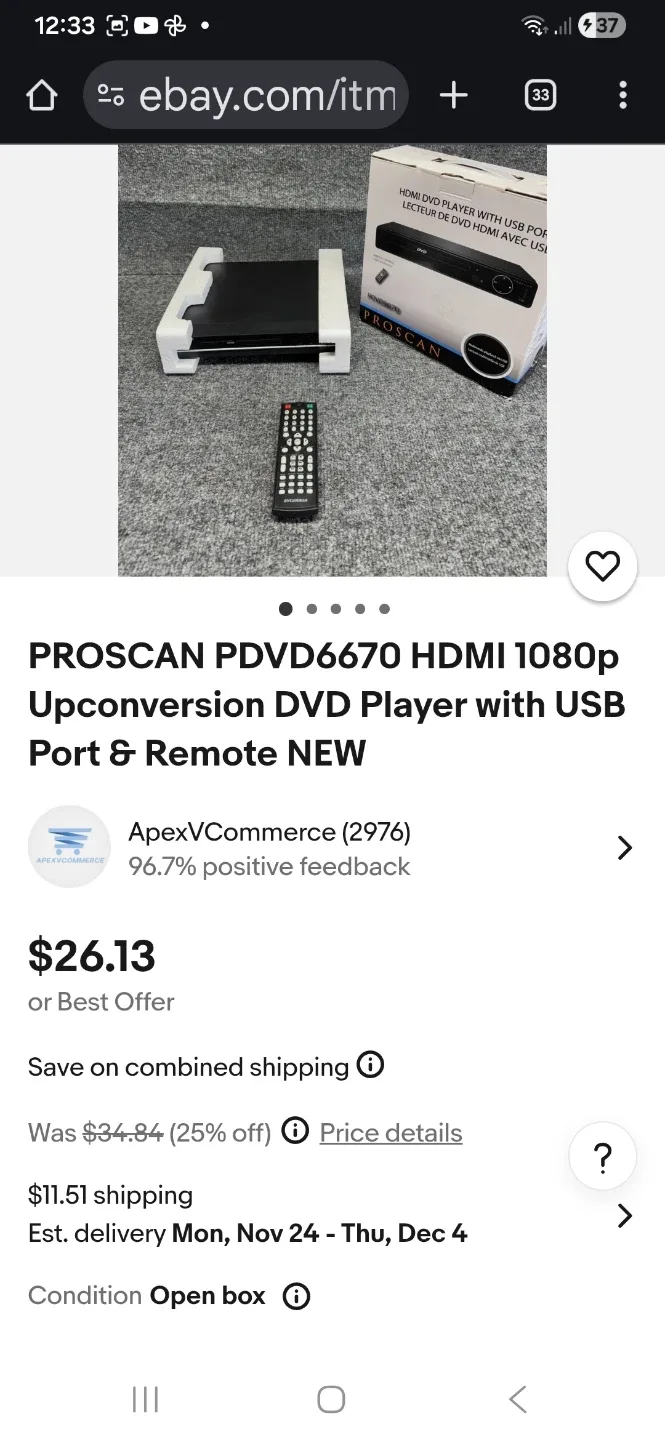665x1440 pixels.
Task: Select the second image carousel dot
Action: [x=310, y=608]
